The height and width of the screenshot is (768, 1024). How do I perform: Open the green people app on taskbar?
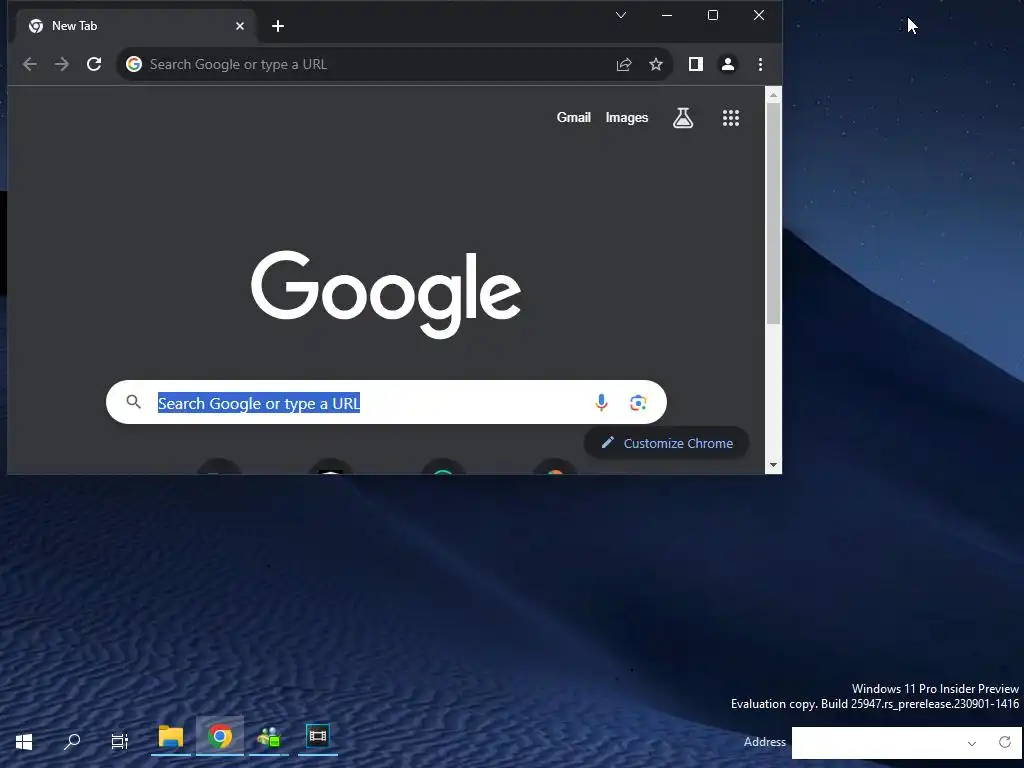point(268,737)
